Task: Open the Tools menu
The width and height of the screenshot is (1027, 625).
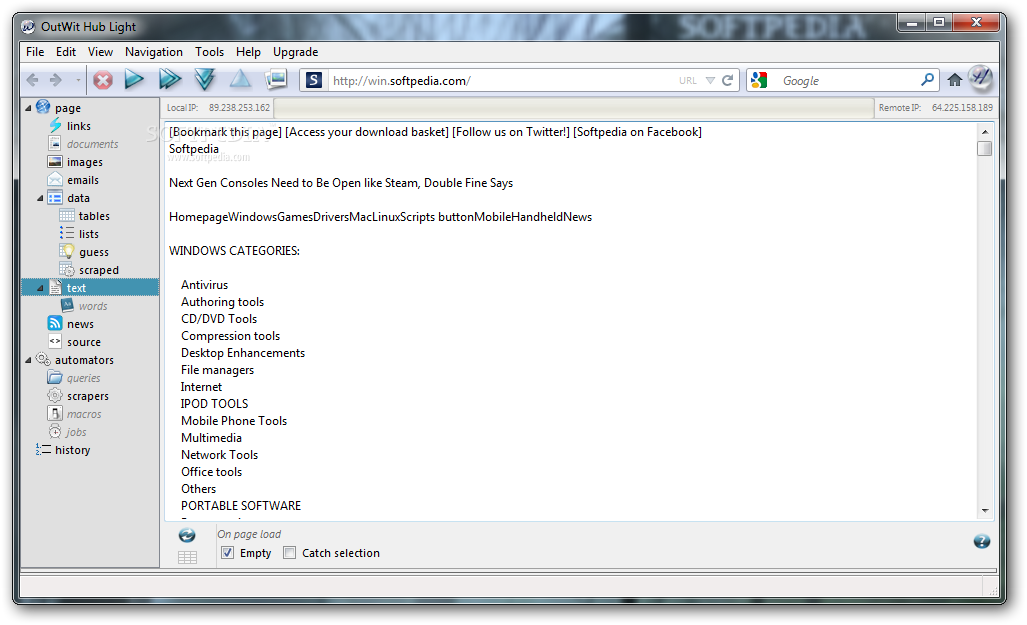Action: [210, 52]
